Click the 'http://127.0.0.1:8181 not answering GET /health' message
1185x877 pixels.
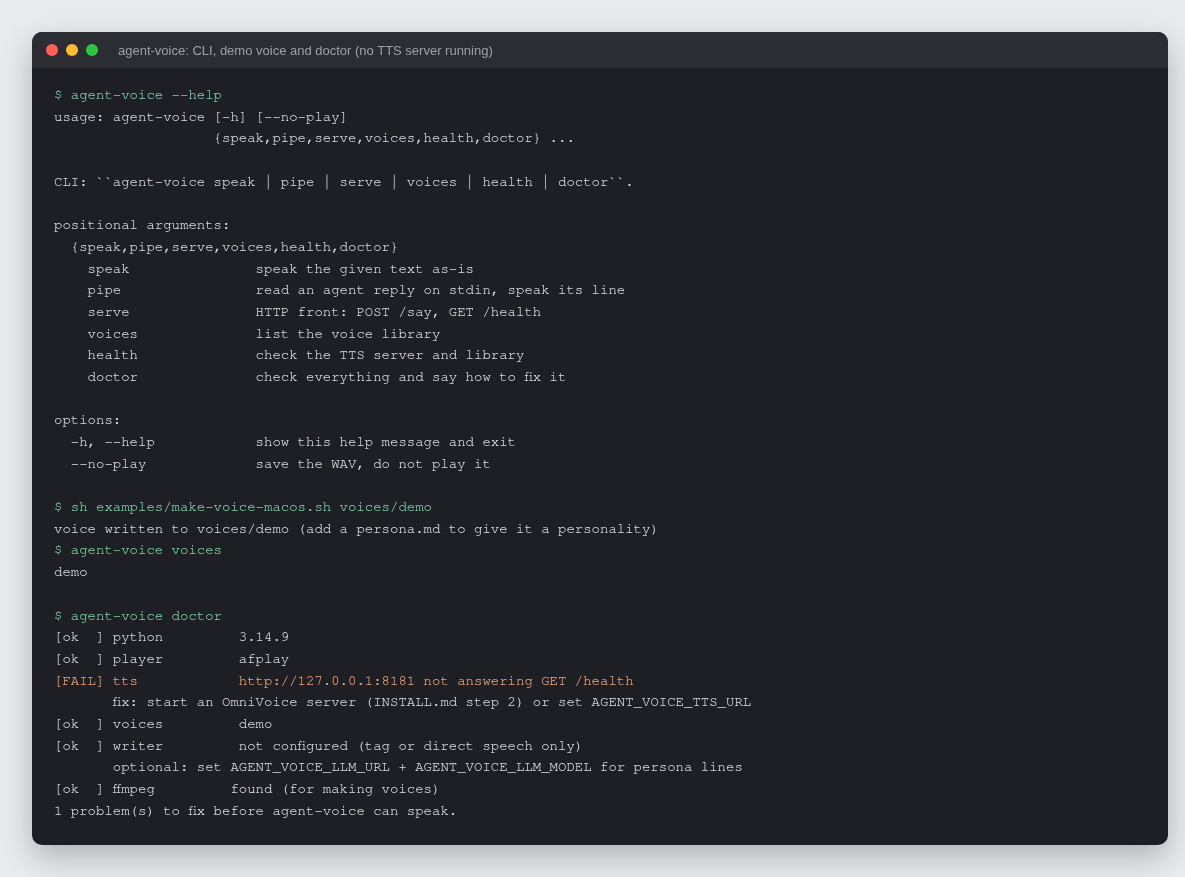(436, 681)
